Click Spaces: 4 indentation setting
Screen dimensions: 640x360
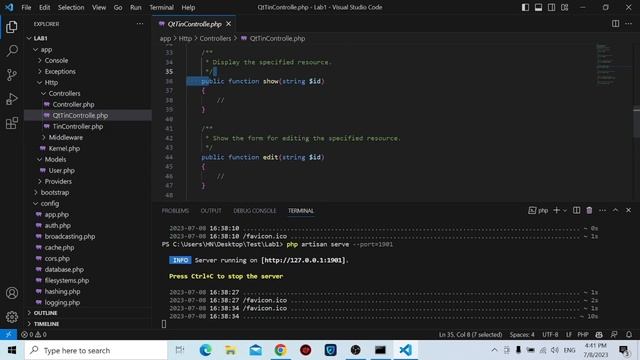click(522, 334)
